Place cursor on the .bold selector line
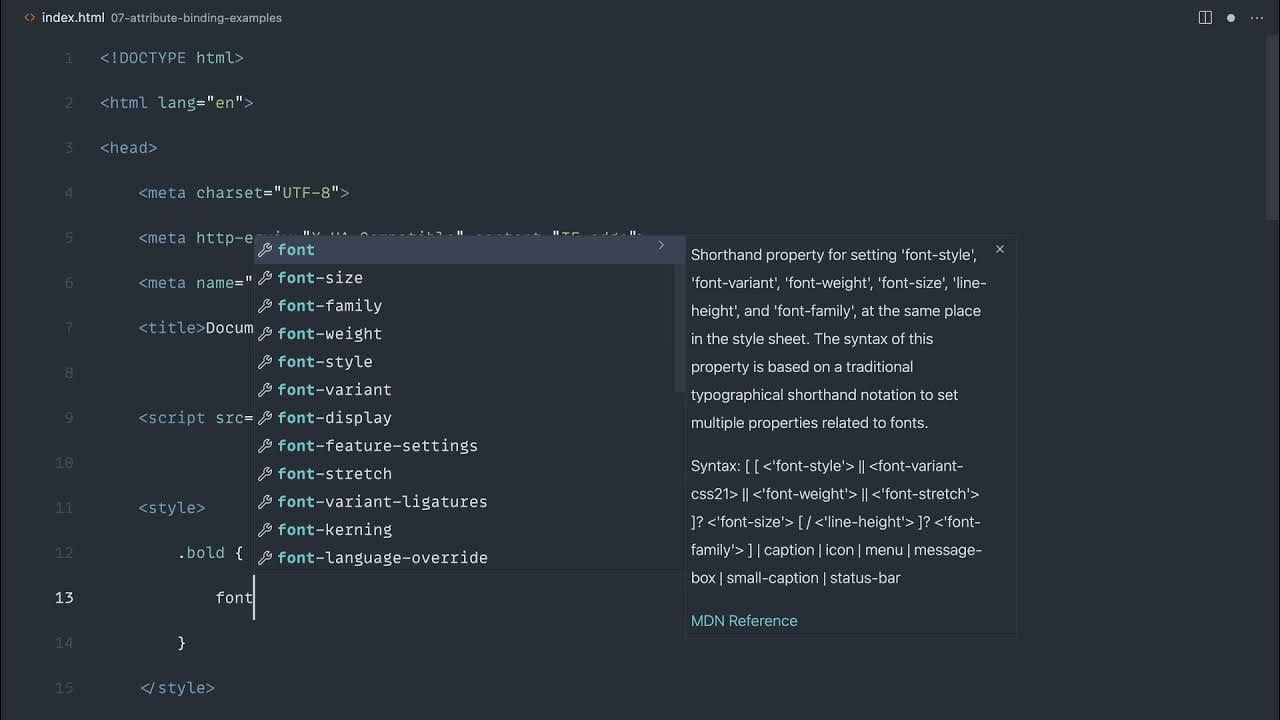 click(x=210, y=553)
